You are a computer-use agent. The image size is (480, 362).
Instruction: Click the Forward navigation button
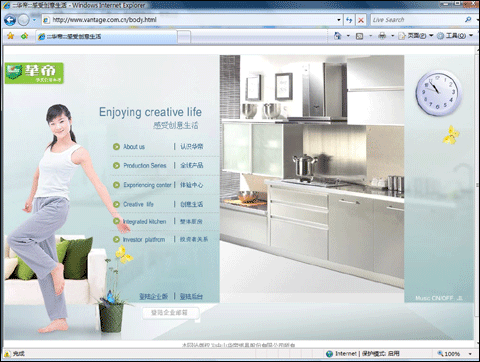click(x=23, y=20)
